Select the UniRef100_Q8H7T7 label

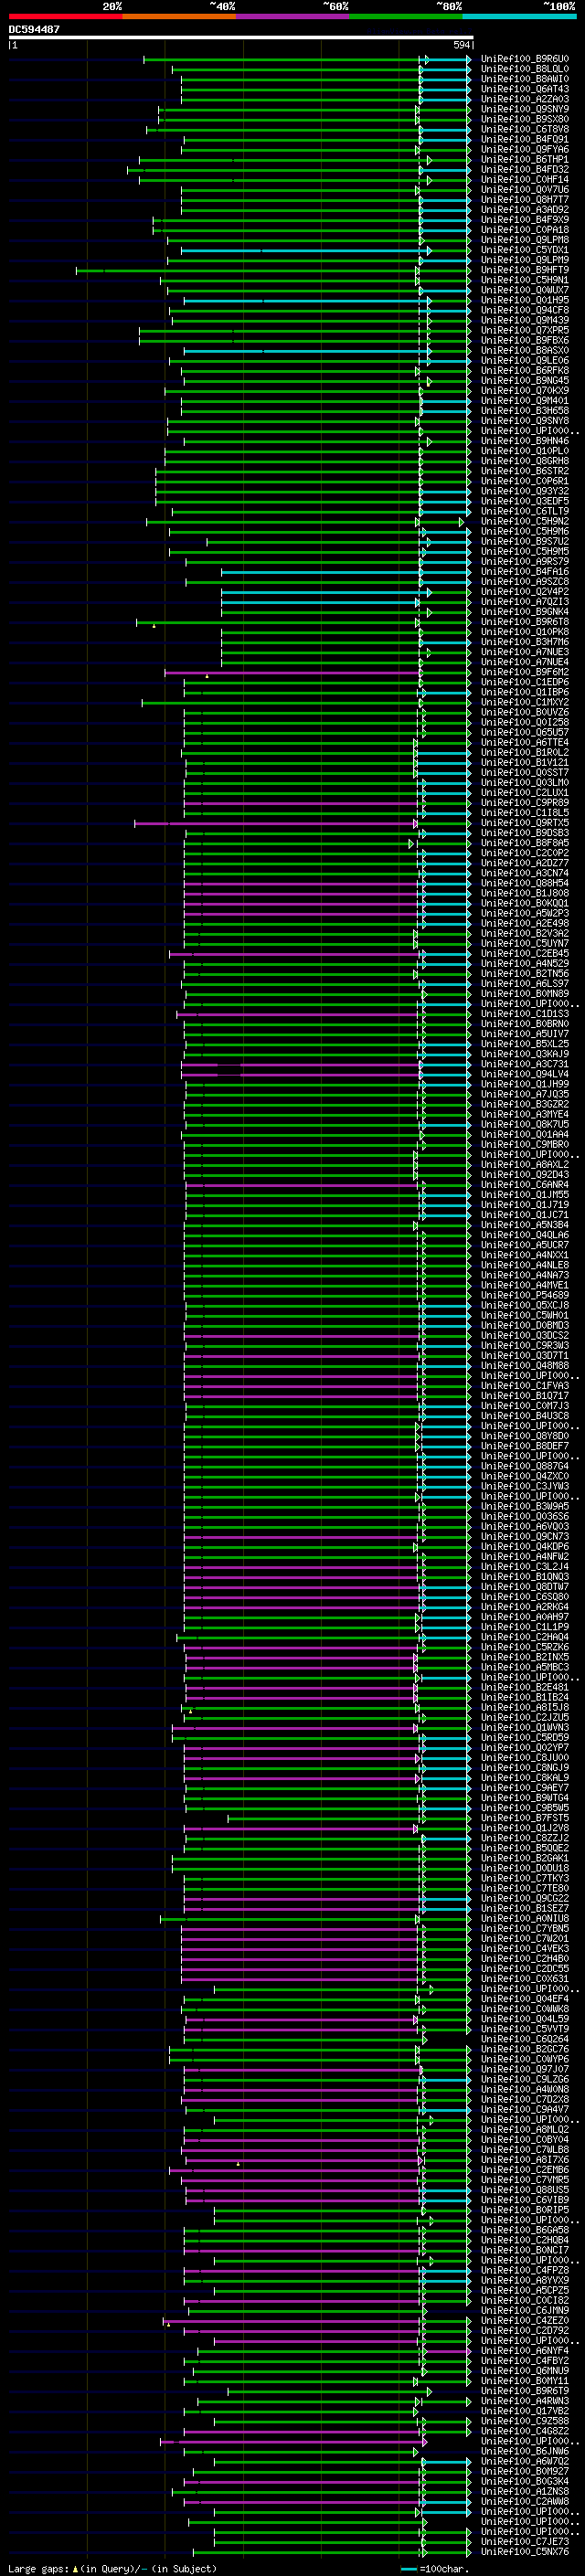click(x=524, y=199)
